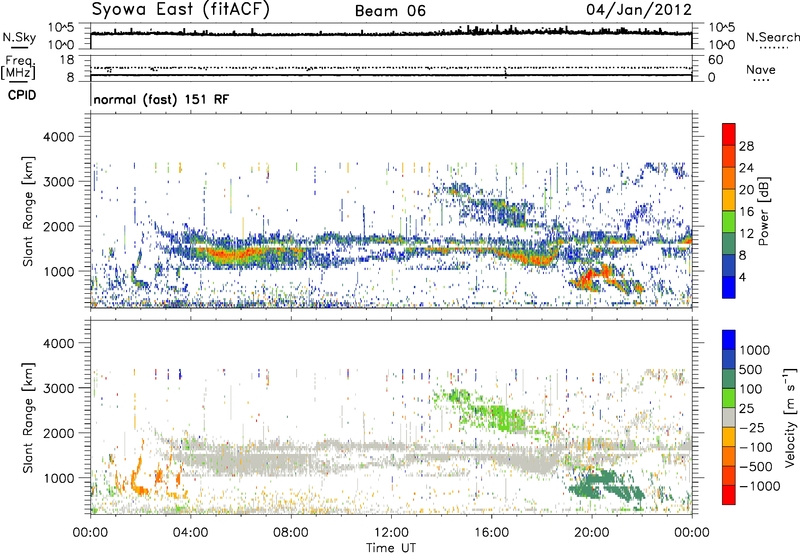Click the 'Beam 06' label
Screen dimensions: 800x554
coord(390,11)
